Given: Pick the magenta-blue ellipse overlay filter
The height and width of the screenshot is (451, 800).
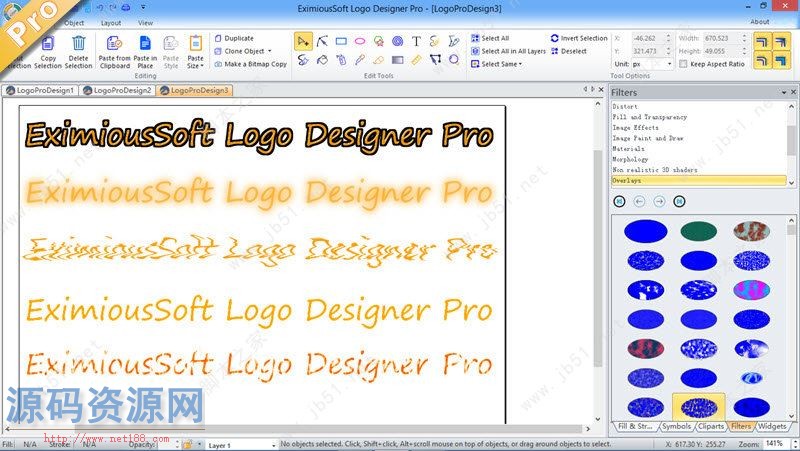Looking at the screenshot, I should pos(752,290).
